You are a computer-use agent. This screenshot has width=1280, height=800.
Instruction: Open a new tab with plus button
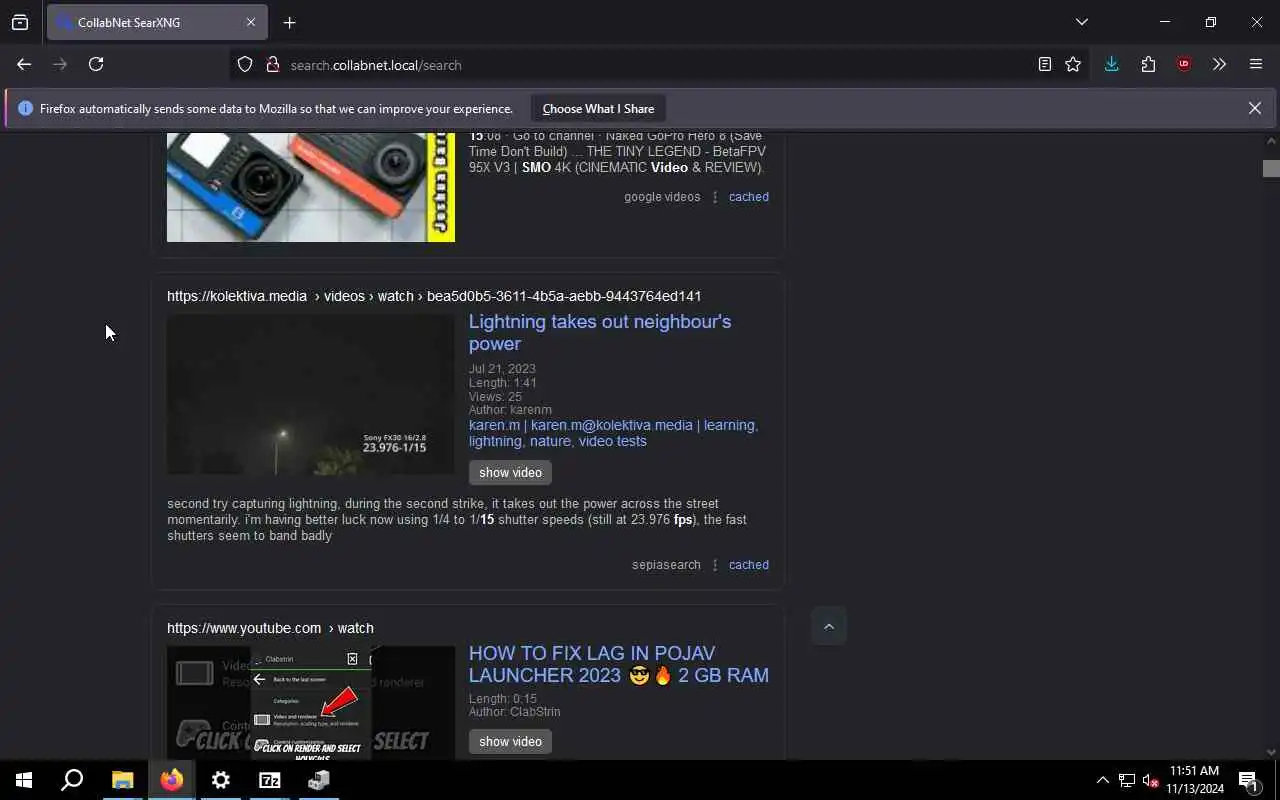tap(289, 22)
